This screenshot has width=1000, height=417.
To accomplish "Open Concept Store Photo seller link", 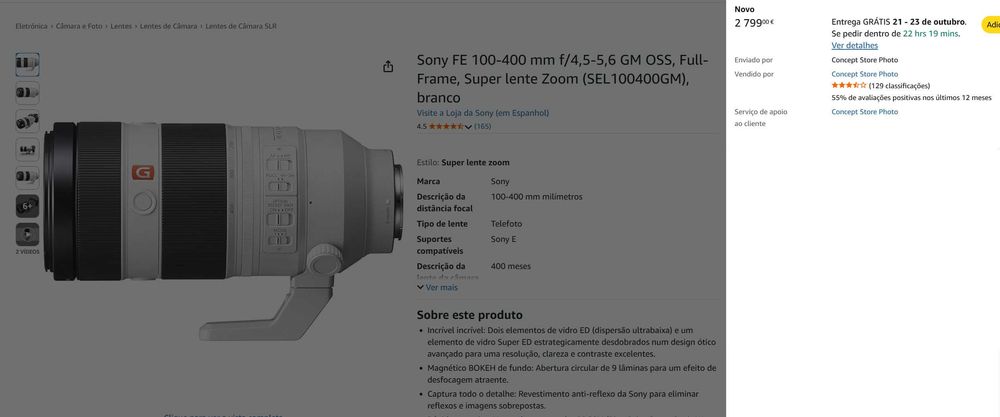I will (865, 74).
